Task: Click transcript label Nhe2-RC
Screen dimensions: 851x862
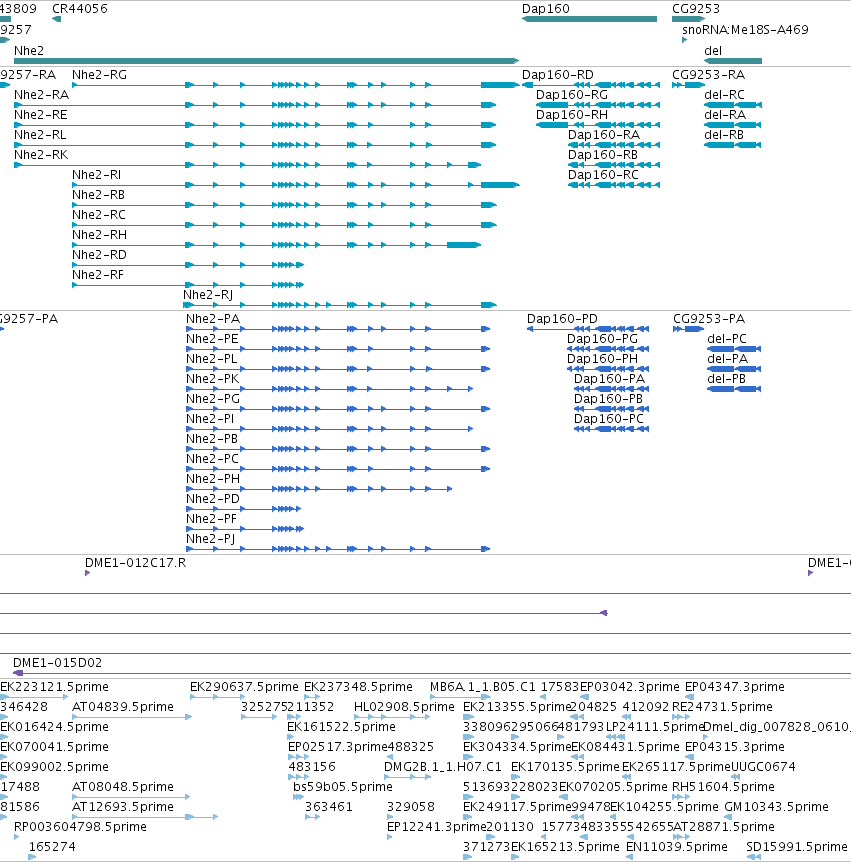Action: [x=98, y=214]
